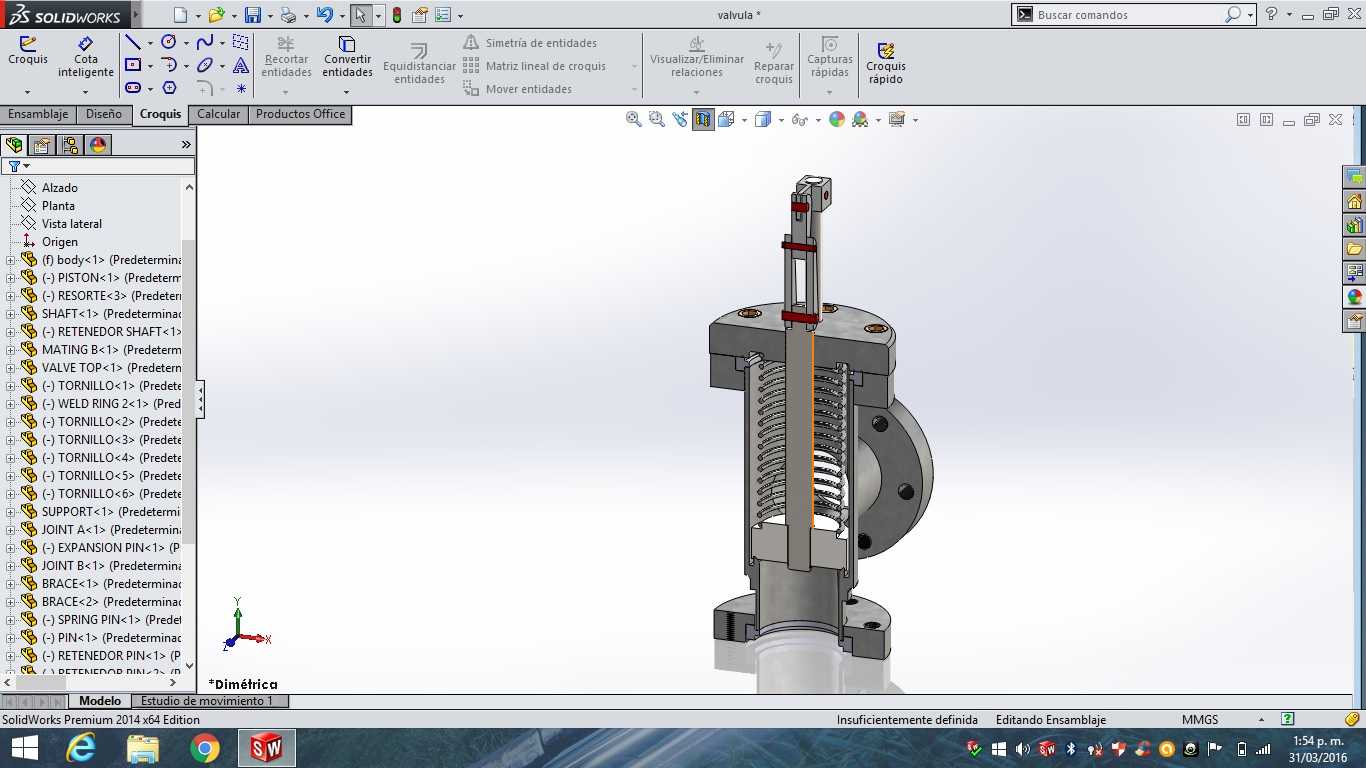1366x768 pixels.
Task: Select the Circle sketch tool
Action: tap(169, 42)
